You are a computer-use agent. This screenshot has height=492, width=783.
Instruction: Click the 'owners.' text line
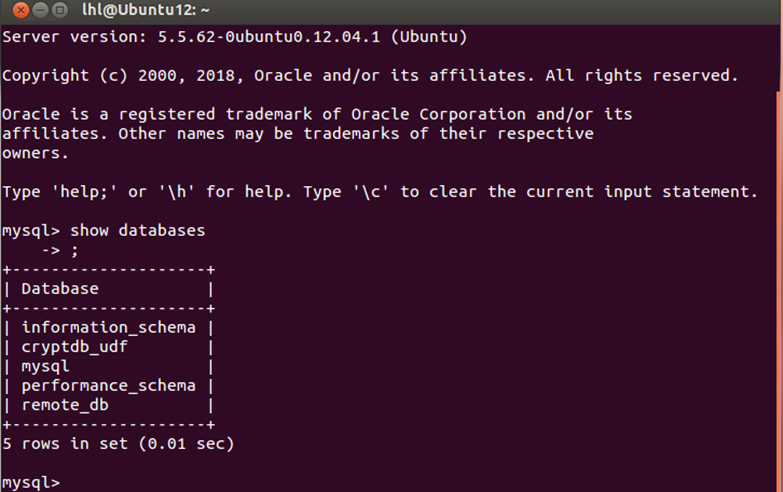(35, 153)
